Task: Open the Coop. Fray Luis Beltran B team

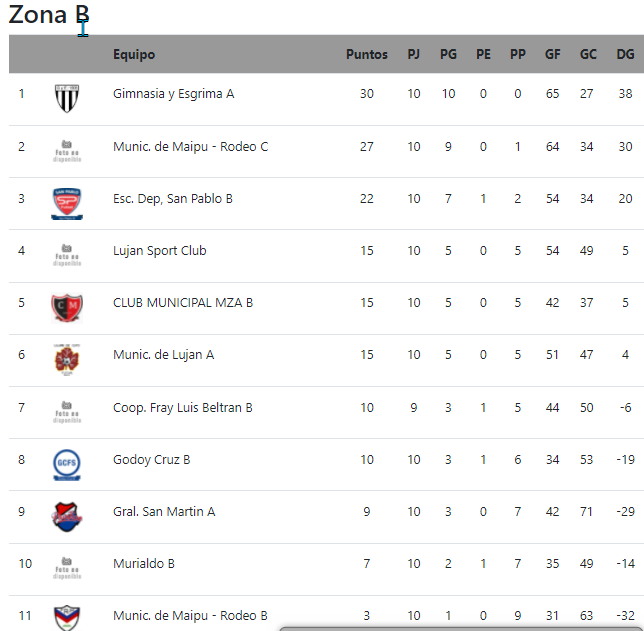Action: pyautogui.click(x=182, y=408)
